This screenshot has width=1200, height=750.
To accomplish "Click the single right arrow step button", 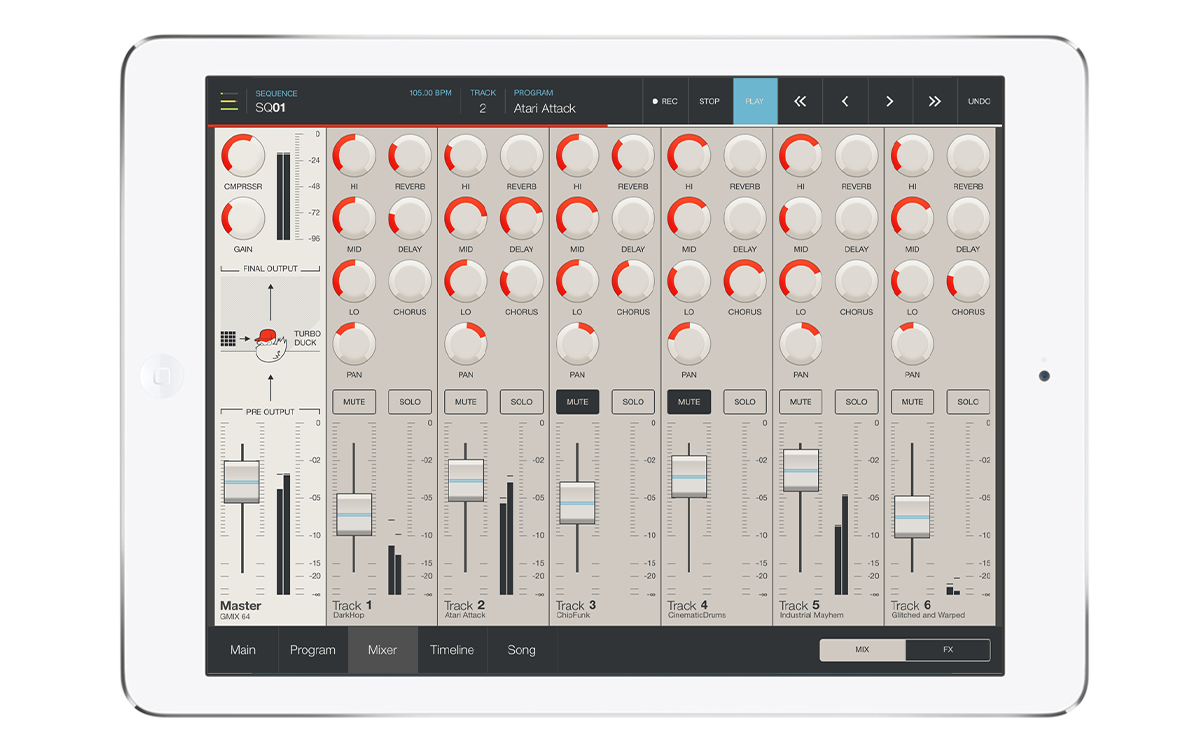I will coord(889,101).
